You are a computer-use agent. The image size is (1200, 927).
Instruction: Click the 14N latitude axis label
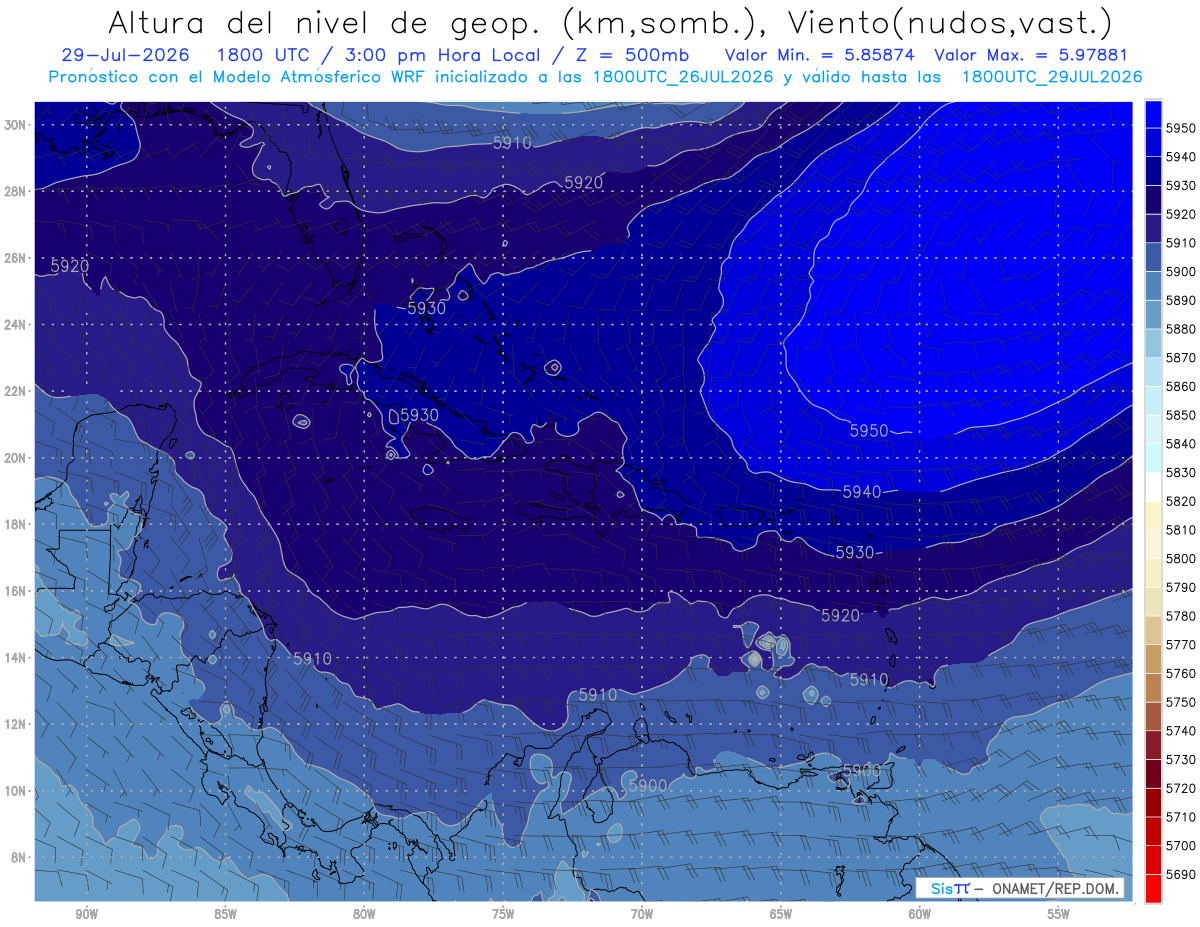point(15,658)
